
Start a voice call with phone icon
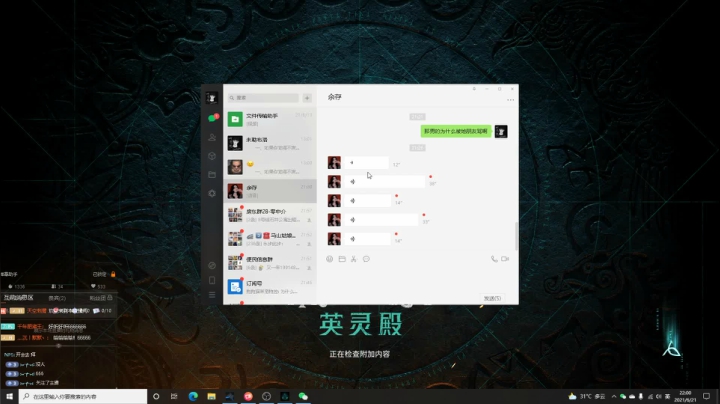point(494,259)
